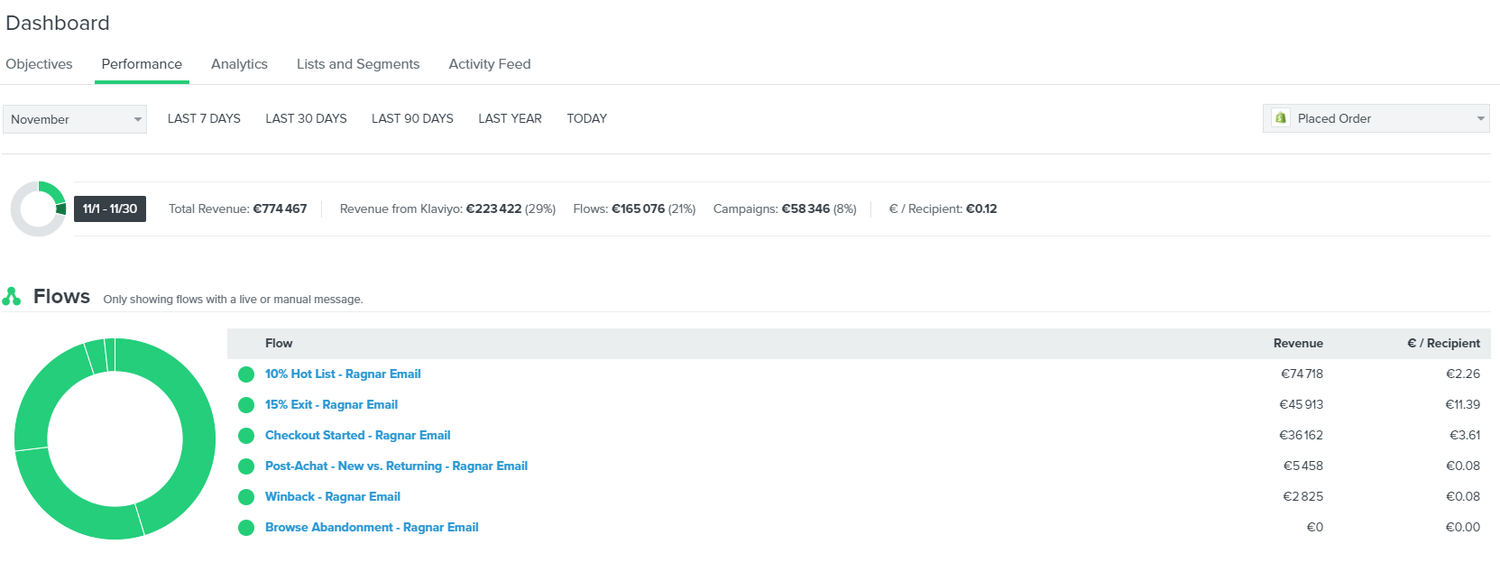Open the Checkout Started - Ragnar Email flow

[x=357, y=436]
